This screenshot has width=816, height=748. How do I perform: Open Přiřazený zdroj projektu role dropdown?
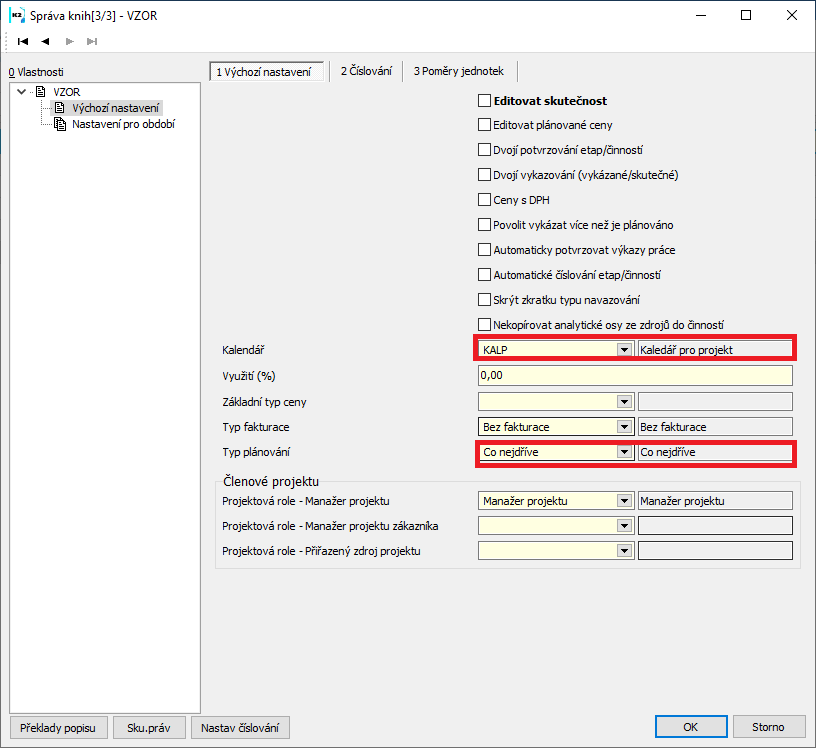point(624,551)
